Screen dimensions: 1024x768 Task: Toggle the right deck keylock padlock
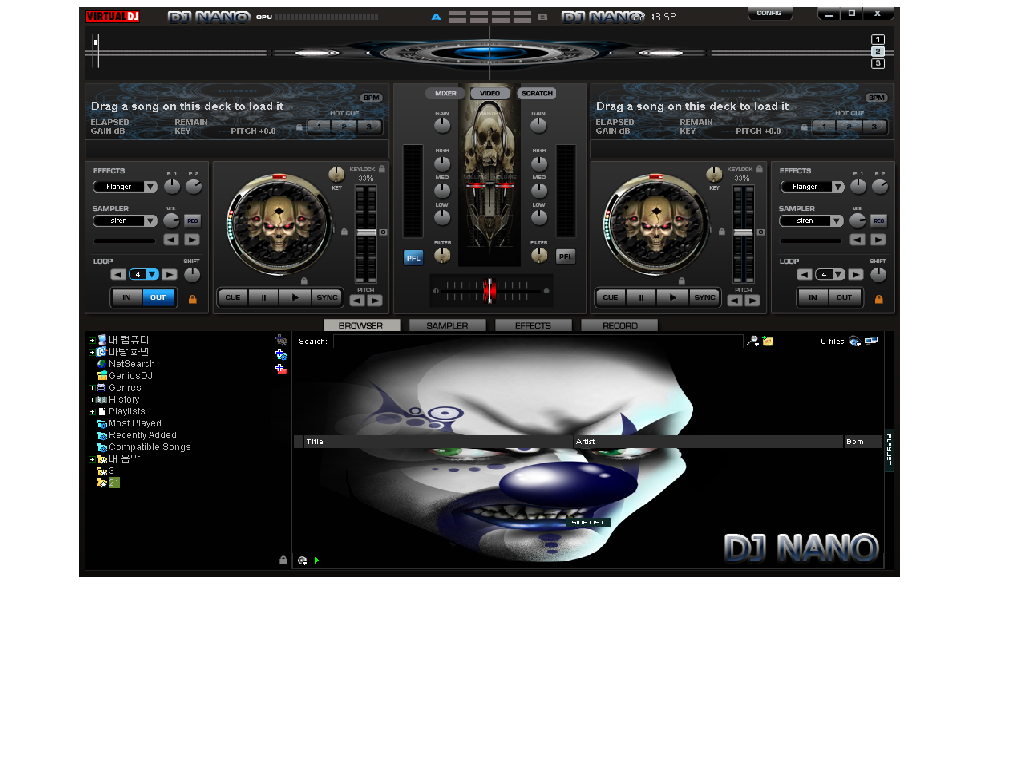tap(760, 169)
